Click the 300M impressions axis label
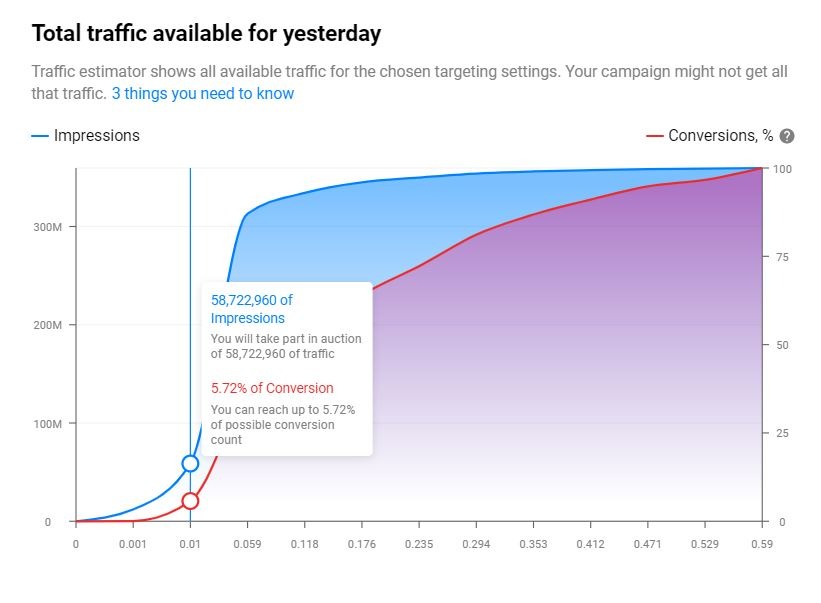The height and width of the screenshot is (603, 821). click(46, 227)
